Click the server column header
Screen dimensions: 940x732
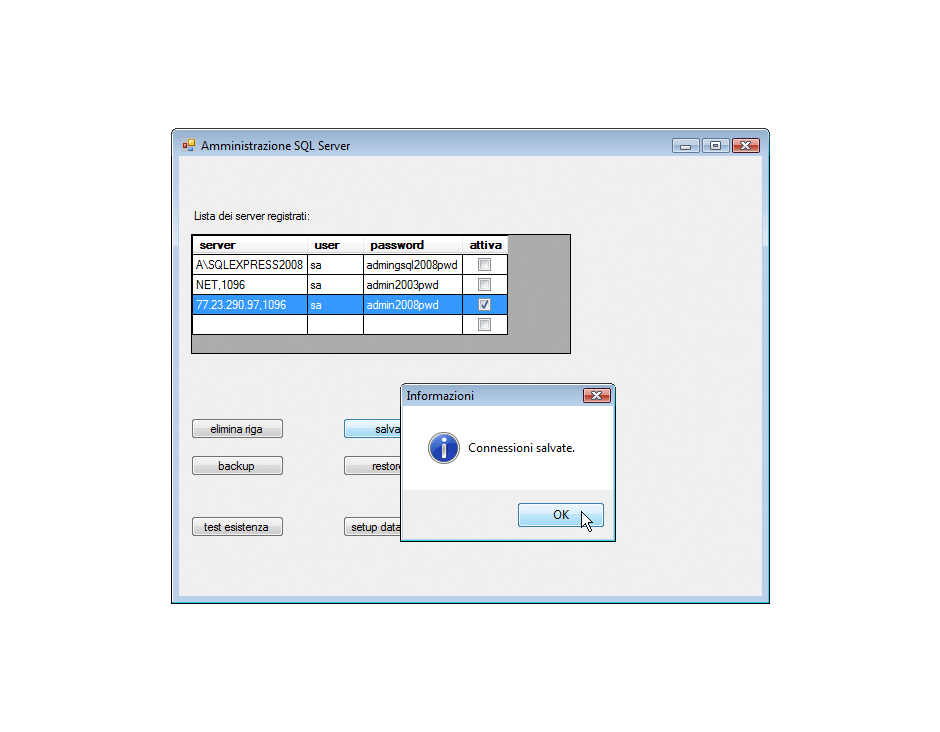250,245
